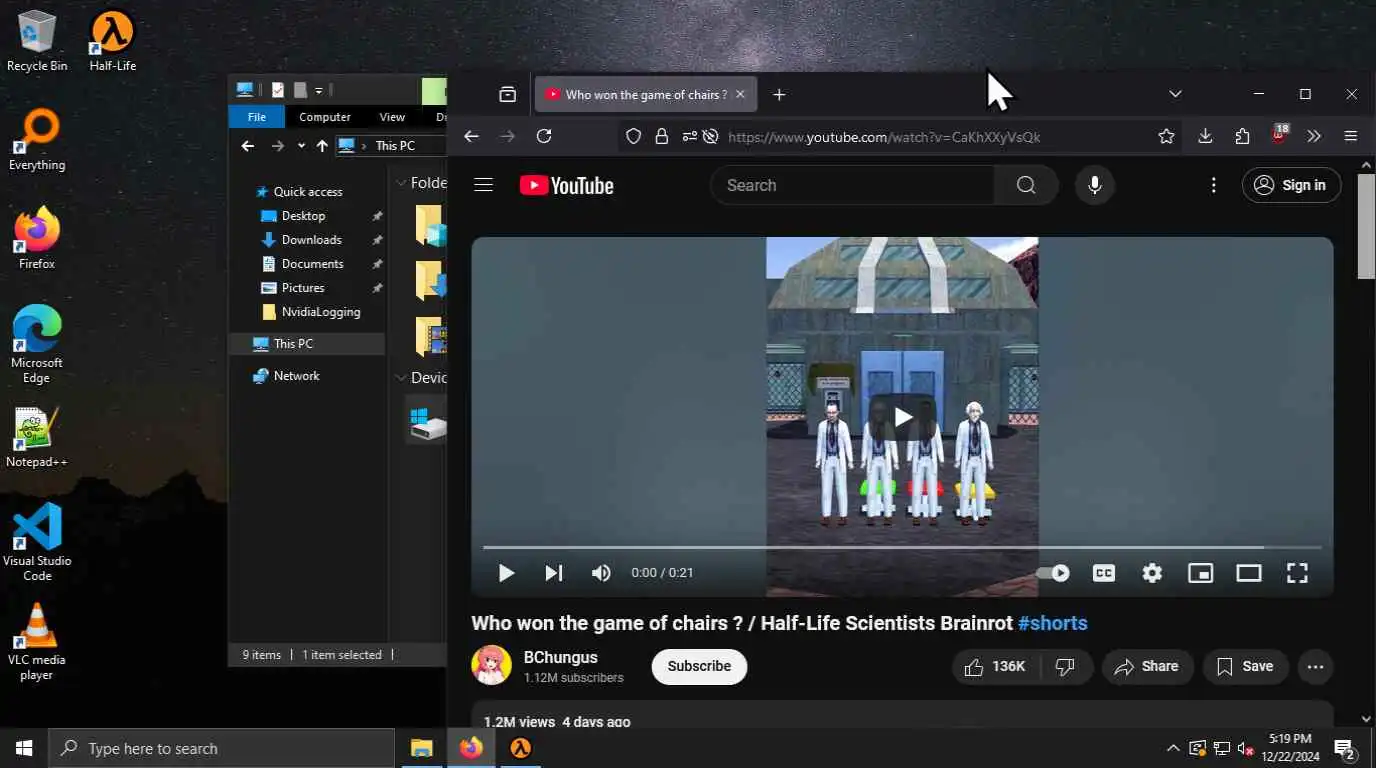
Task: Open the #shorts hashtag link
Action: point(1052,623)
